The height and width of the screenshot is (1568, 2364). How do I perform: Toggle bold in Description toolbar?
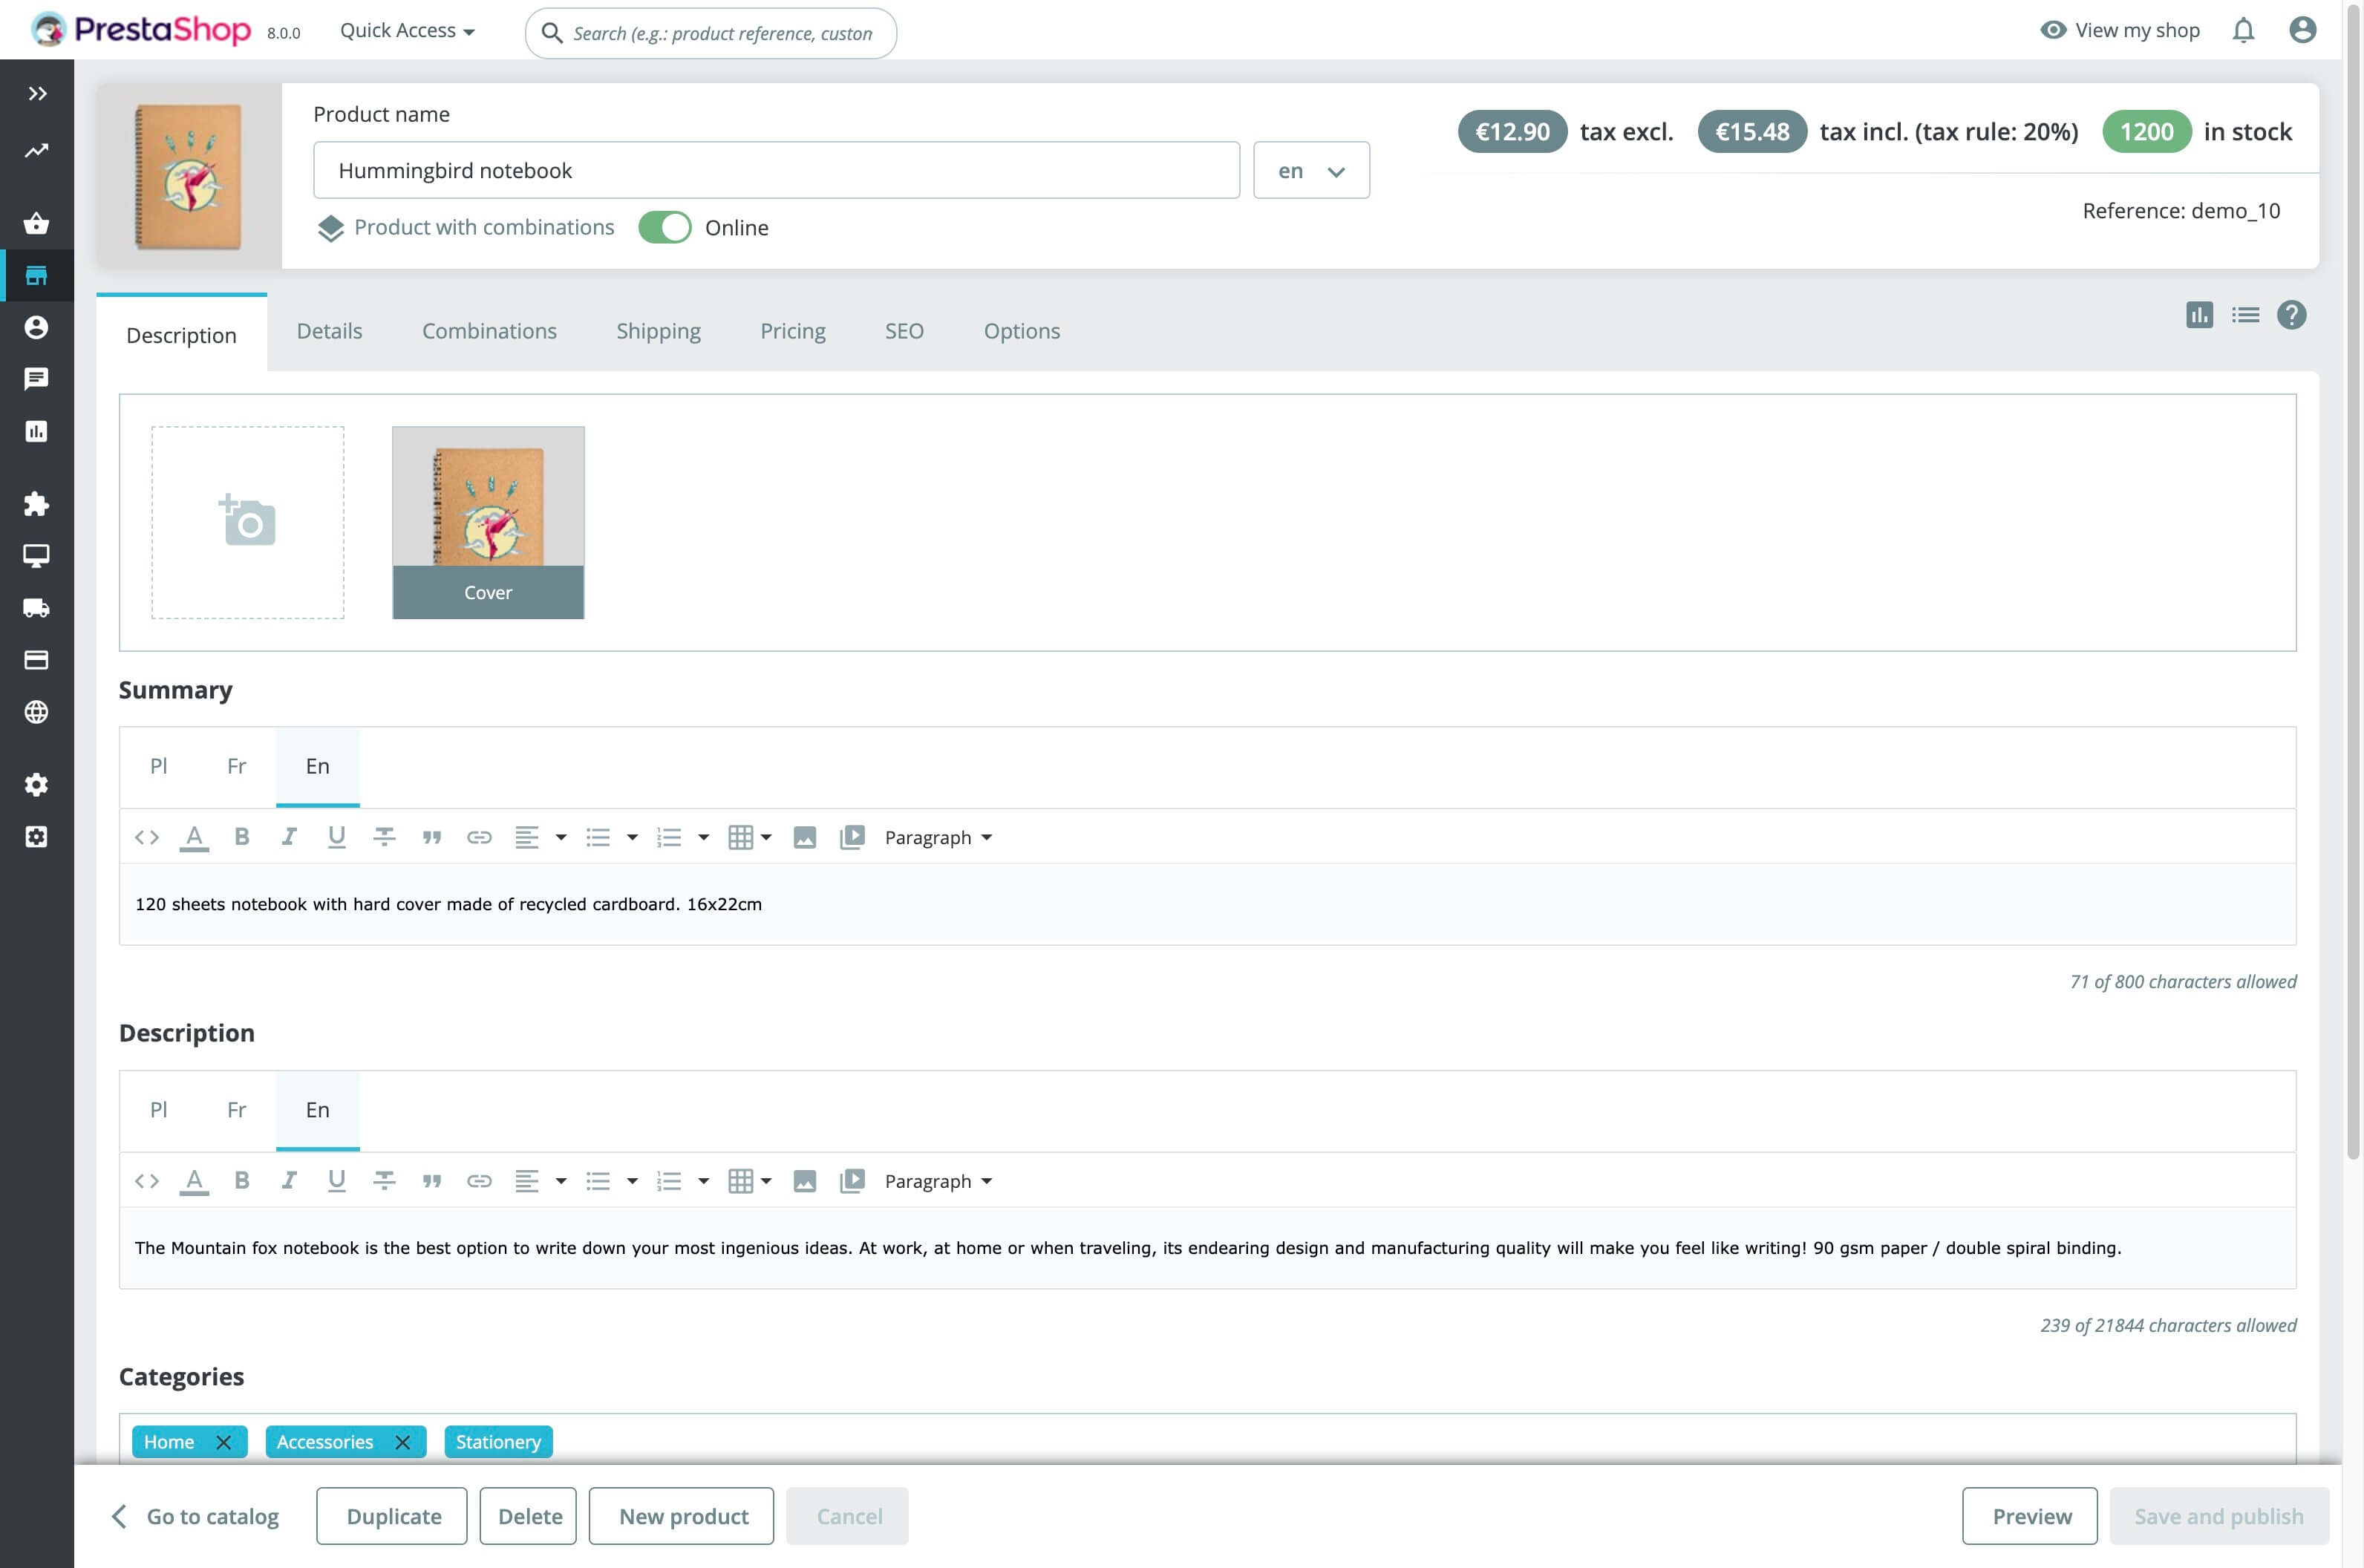[242, 1181]
